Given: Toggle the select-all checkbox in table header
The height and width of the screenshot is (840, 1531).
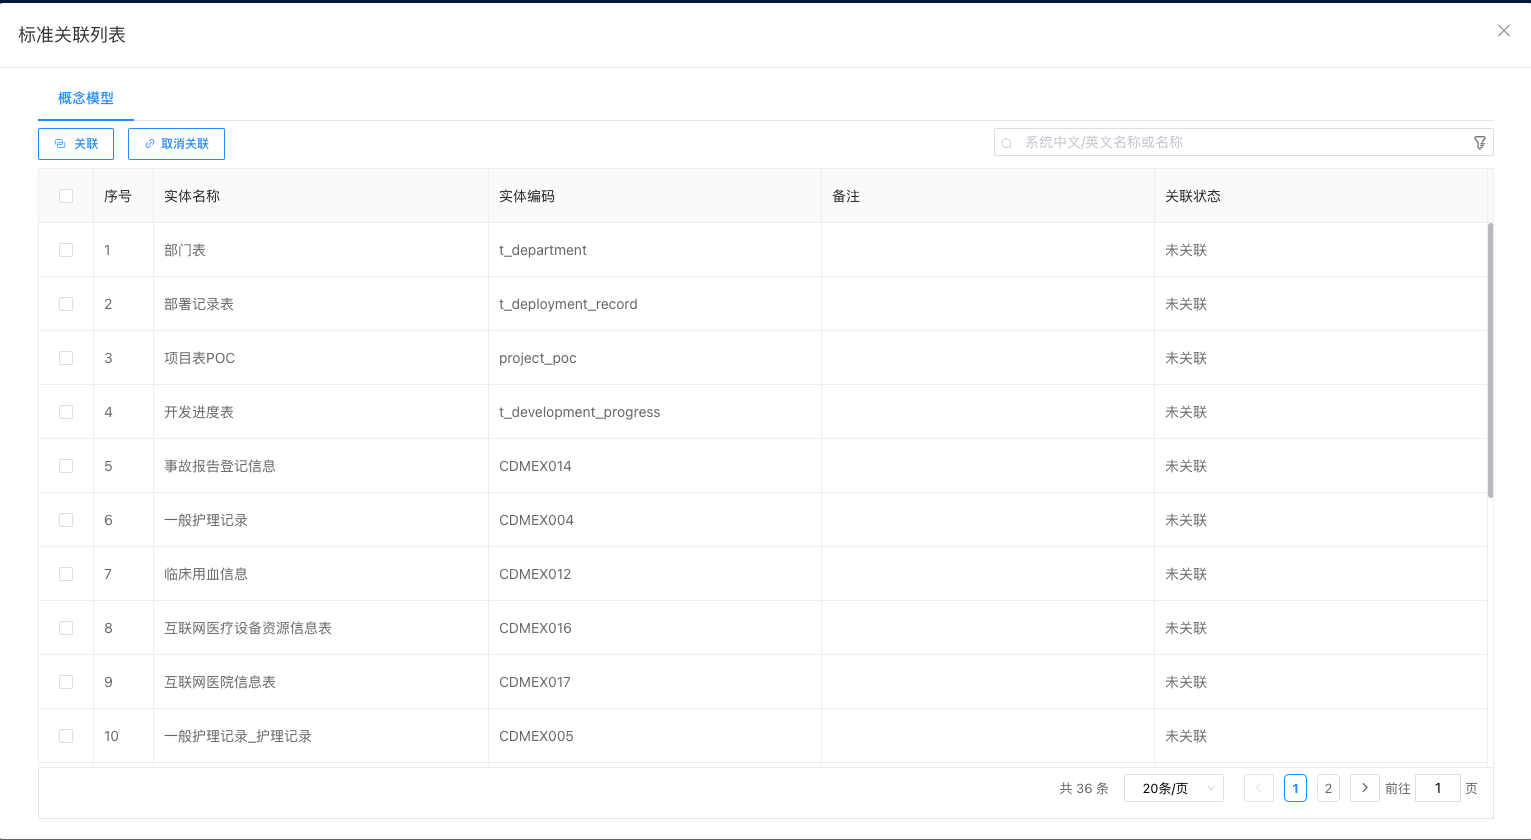Looking at the screenshot, I should (66, 196).
